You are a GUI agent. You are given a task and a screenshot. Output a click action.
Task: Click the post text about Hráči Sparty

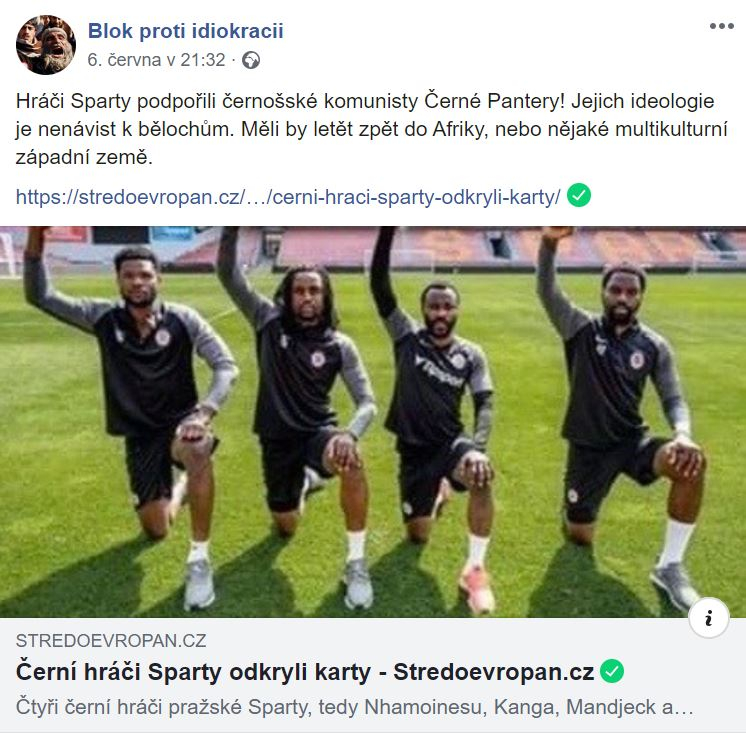(372, 129)
